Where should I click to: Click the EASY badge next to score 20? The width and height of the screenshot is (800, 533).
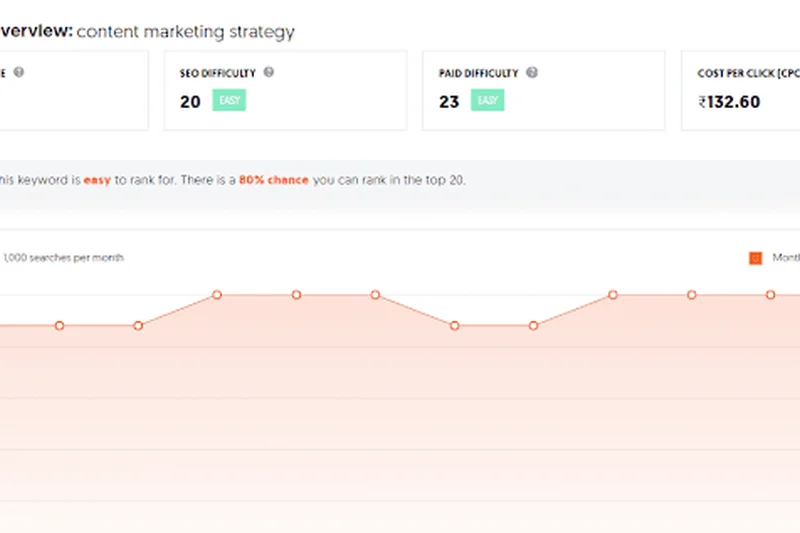[229, 101]
